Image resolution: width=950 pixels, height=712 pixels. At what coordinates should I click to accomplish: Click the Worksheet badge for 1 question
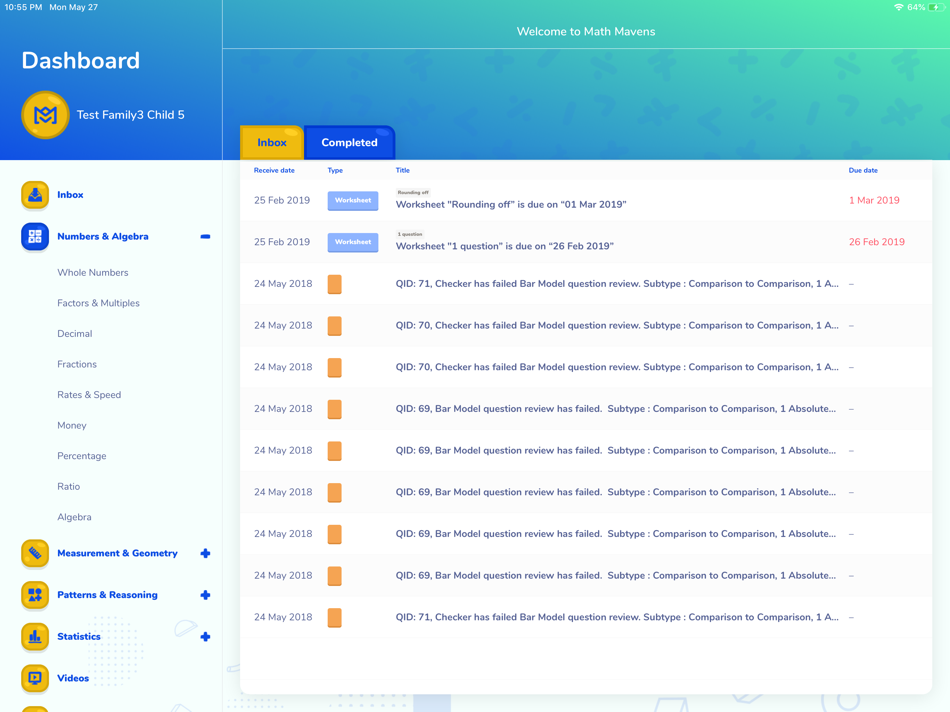(x=353, y=242)
